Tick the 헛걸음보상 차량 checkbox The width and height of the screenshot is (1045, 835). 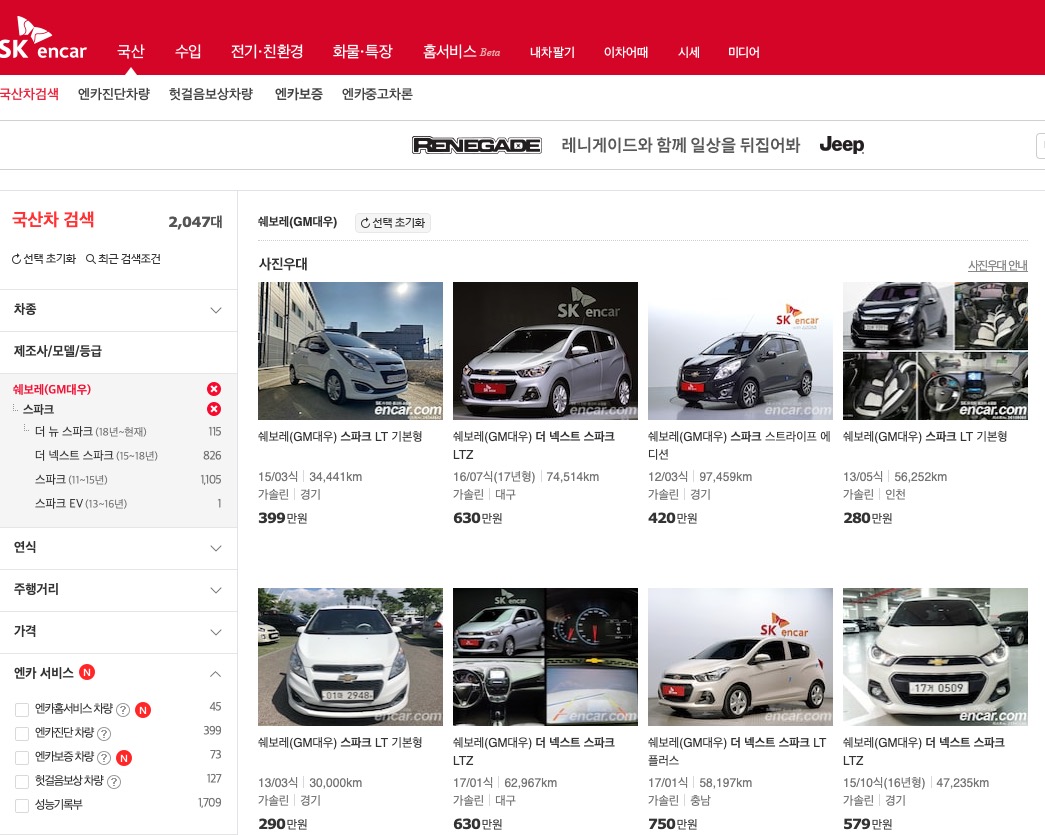(x=22, y=782)
